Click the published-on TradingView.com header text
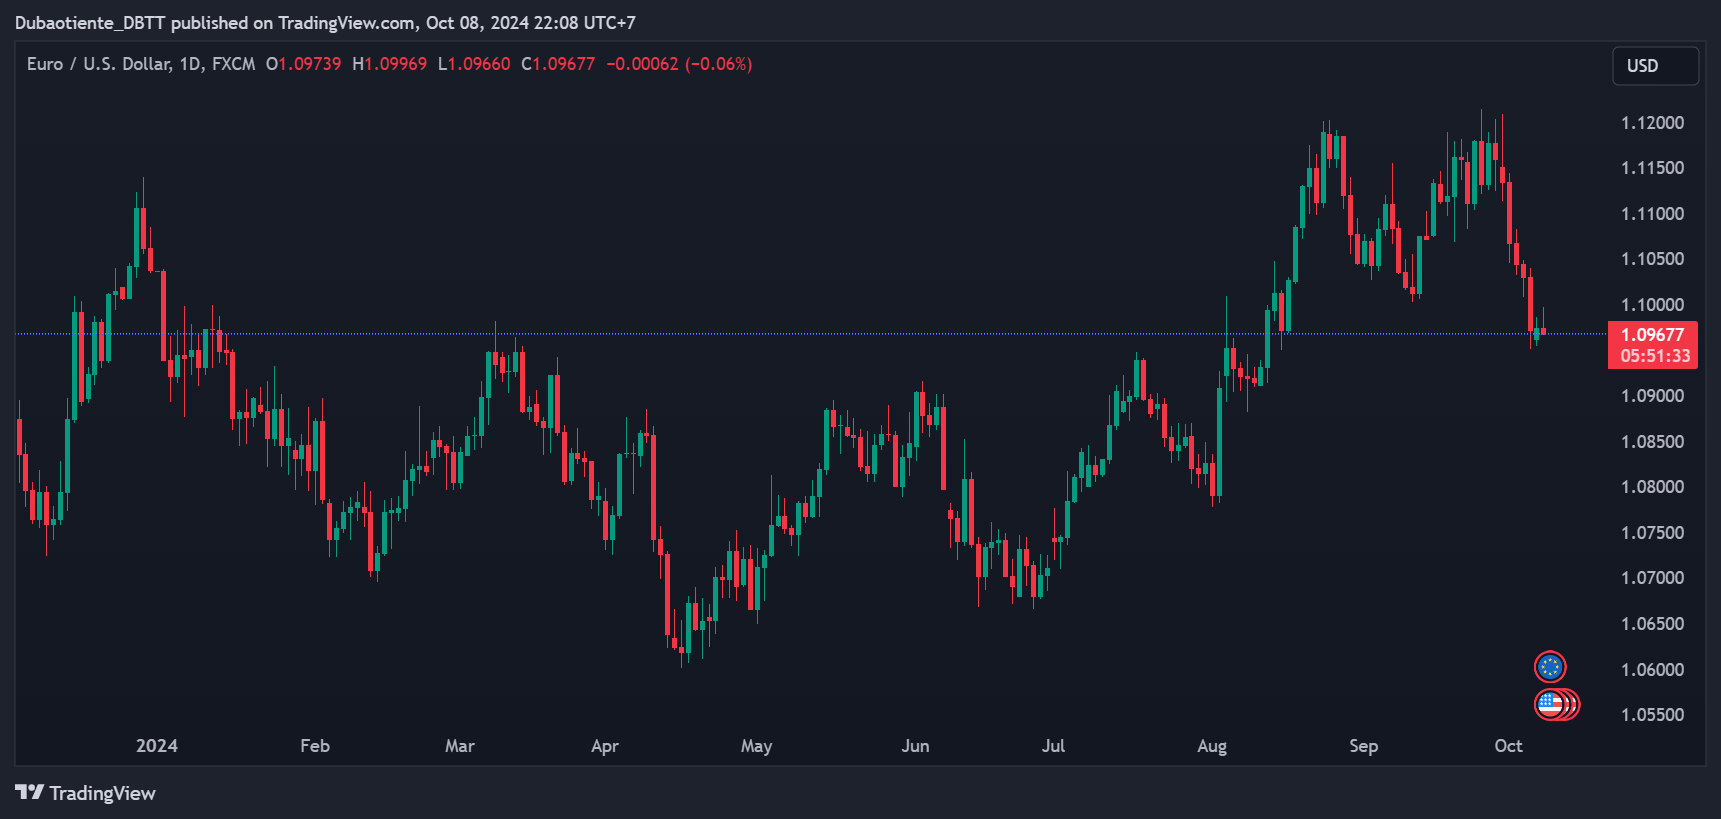This screenshot has width=1721, height=819. coord(325,22)
